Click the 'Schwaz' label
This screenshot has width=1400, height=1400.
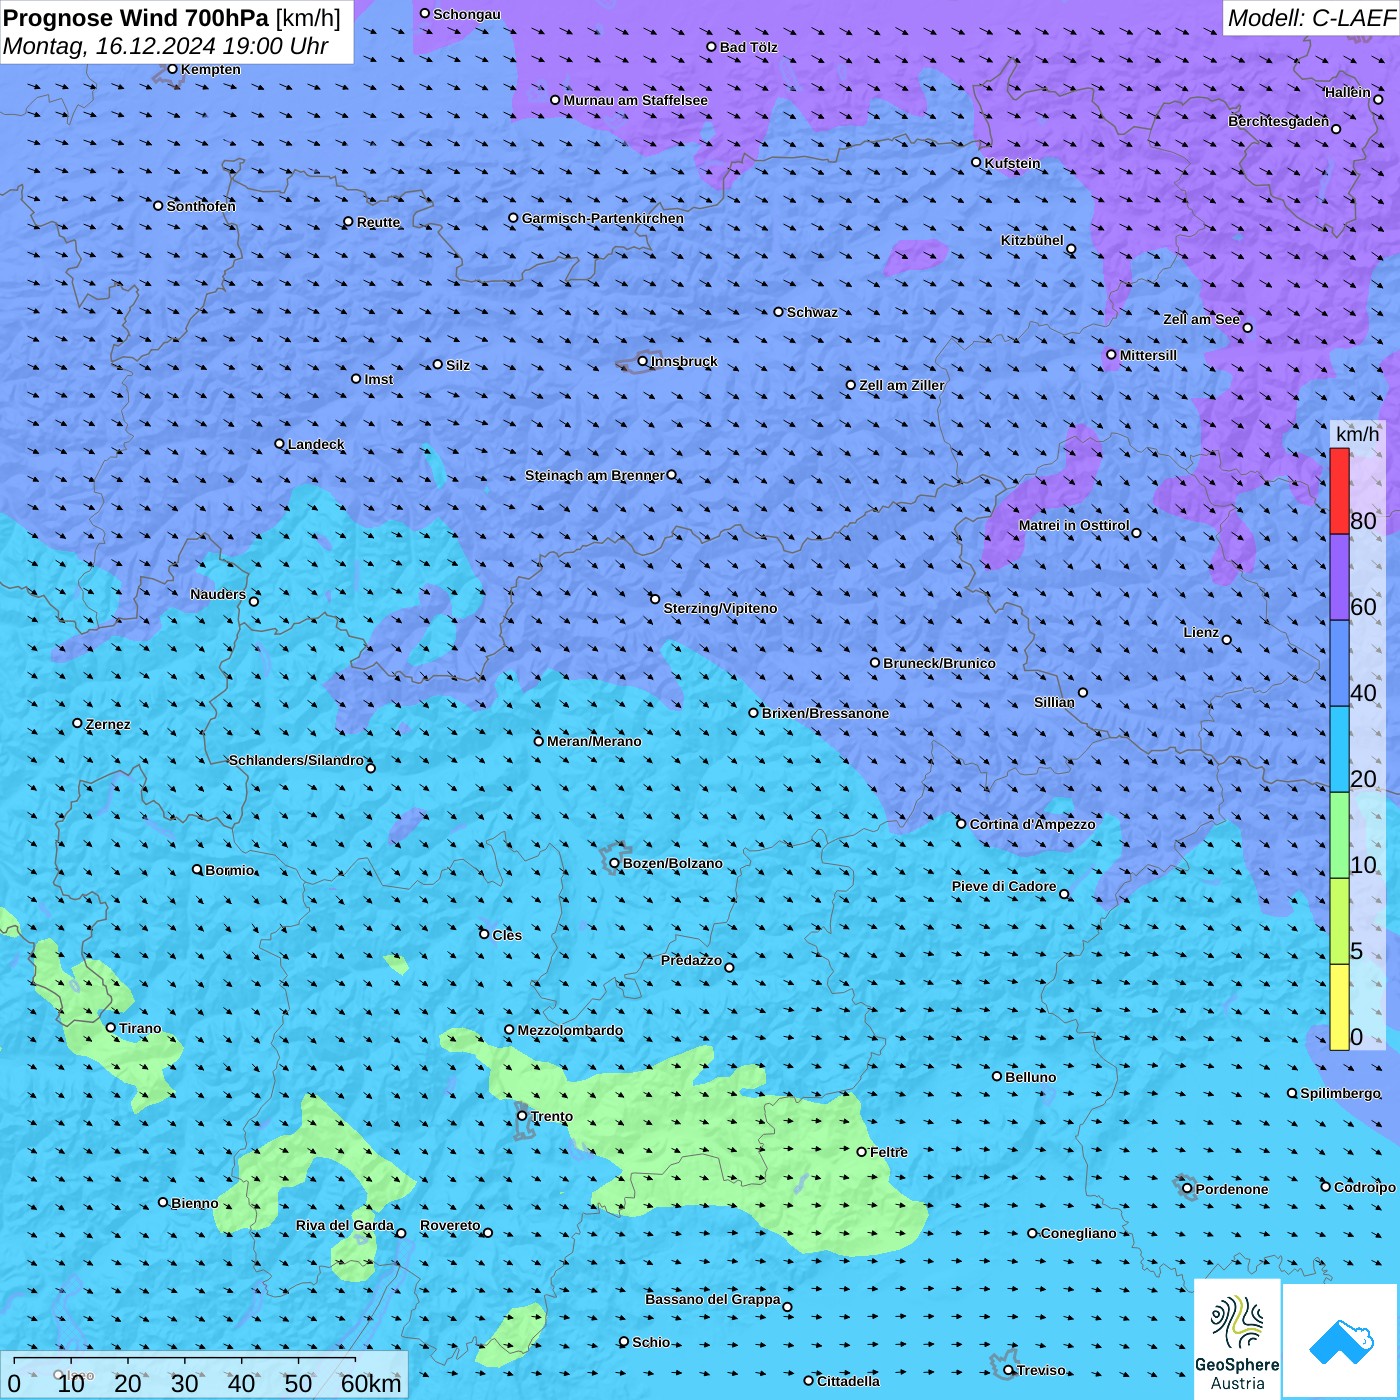(x=812, y=312)
